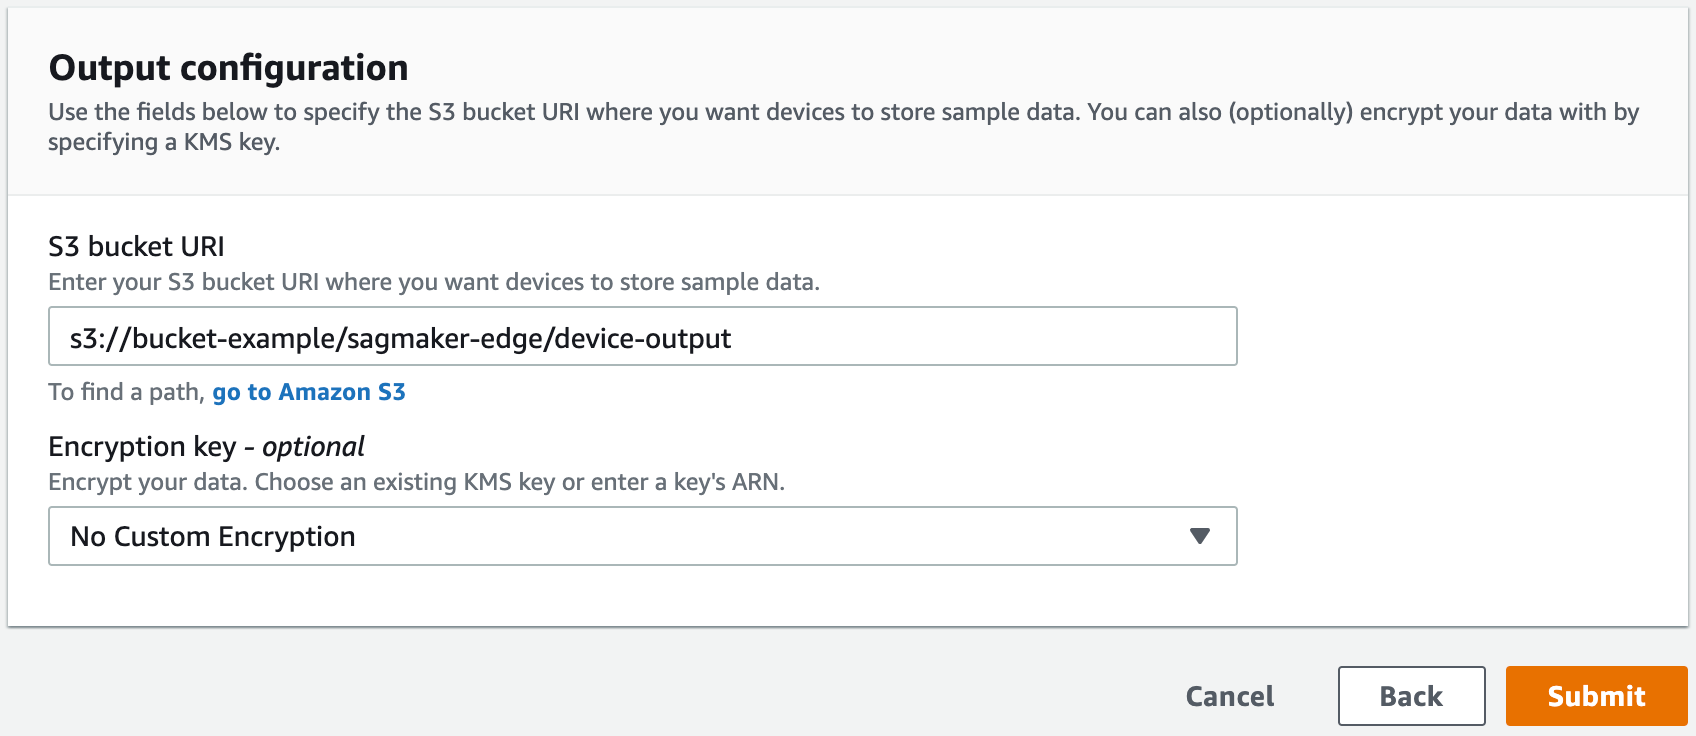Click the No Custom Encryption combo box

(643, 536)
